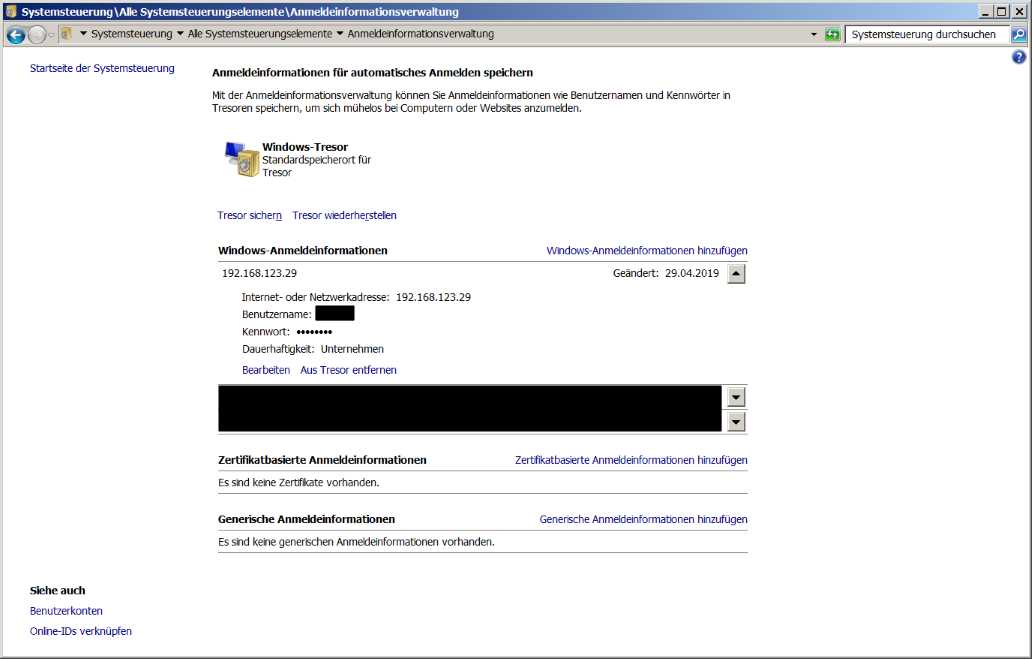Image resolution: width=1032 pixels, height=659 pixels.
Task: Click Es sind keine generischen Anmeldeinformationen text
Action: pyautogui.click(x=356, y=542)
